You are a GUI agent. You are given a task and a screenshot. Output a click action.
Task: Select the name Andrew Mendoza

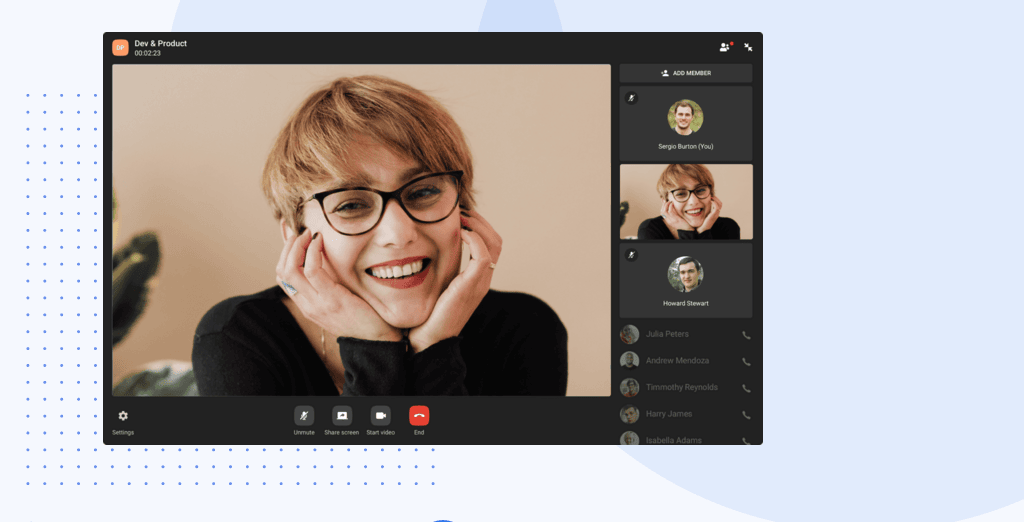[677, 361]
